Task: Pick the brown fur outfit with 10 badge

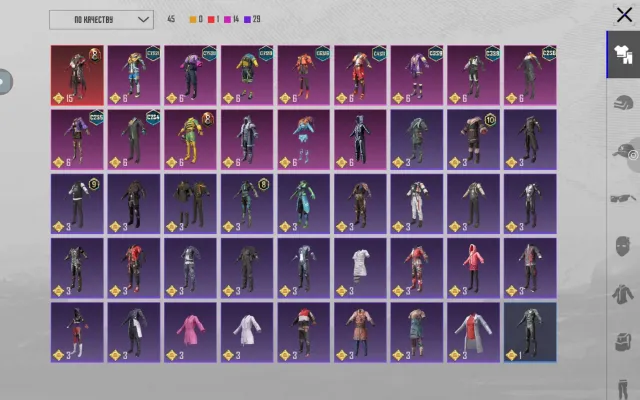Action: (x=473, y=139)
